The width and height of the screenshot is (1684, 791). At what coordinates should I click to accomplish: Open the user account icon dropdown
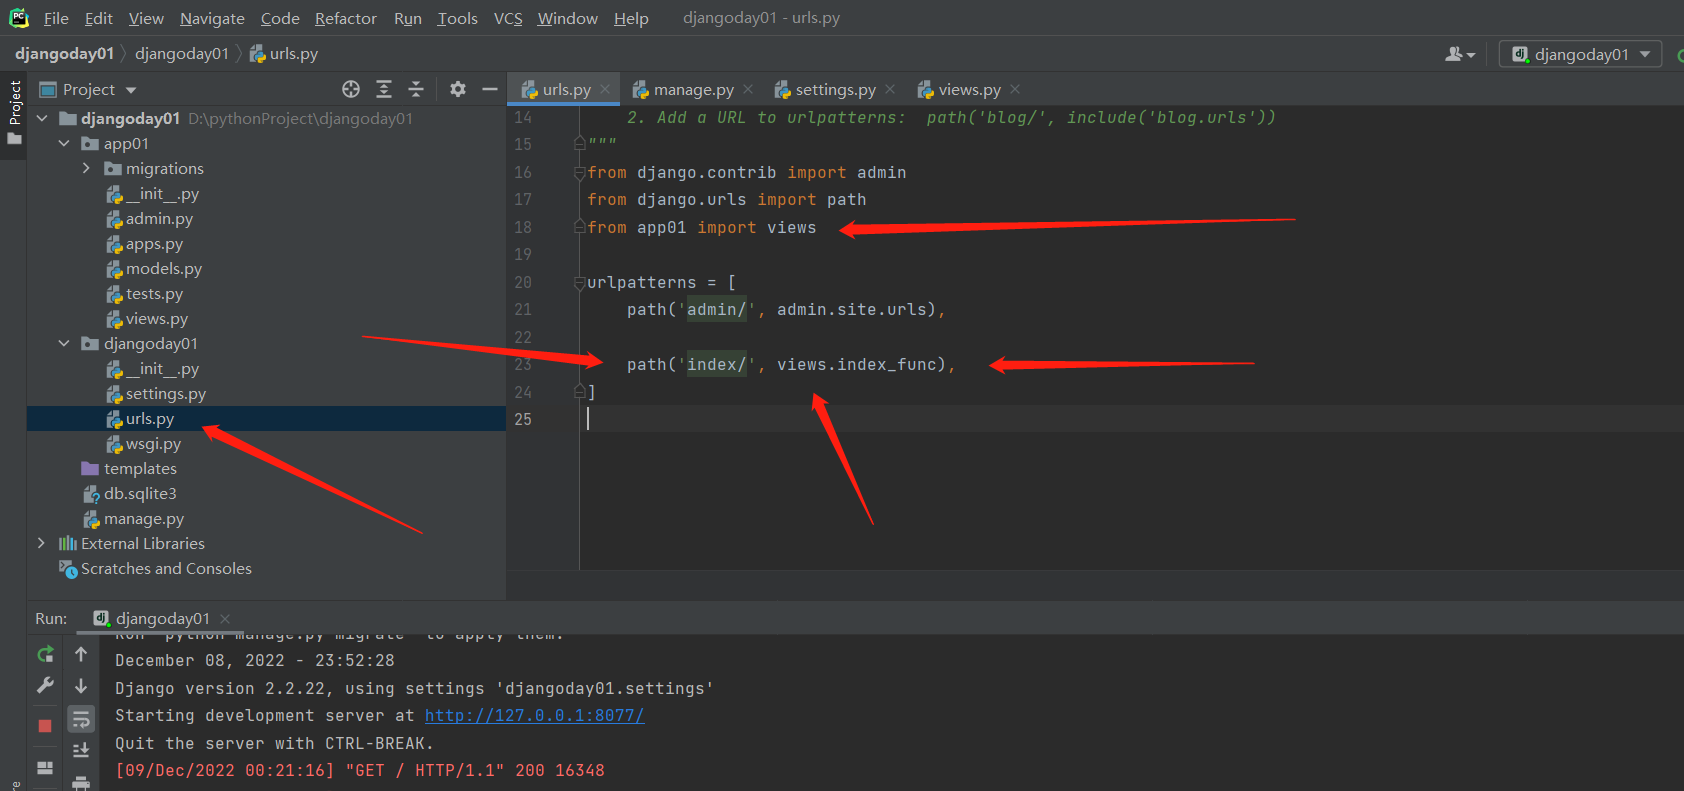tap(1460, 54)
